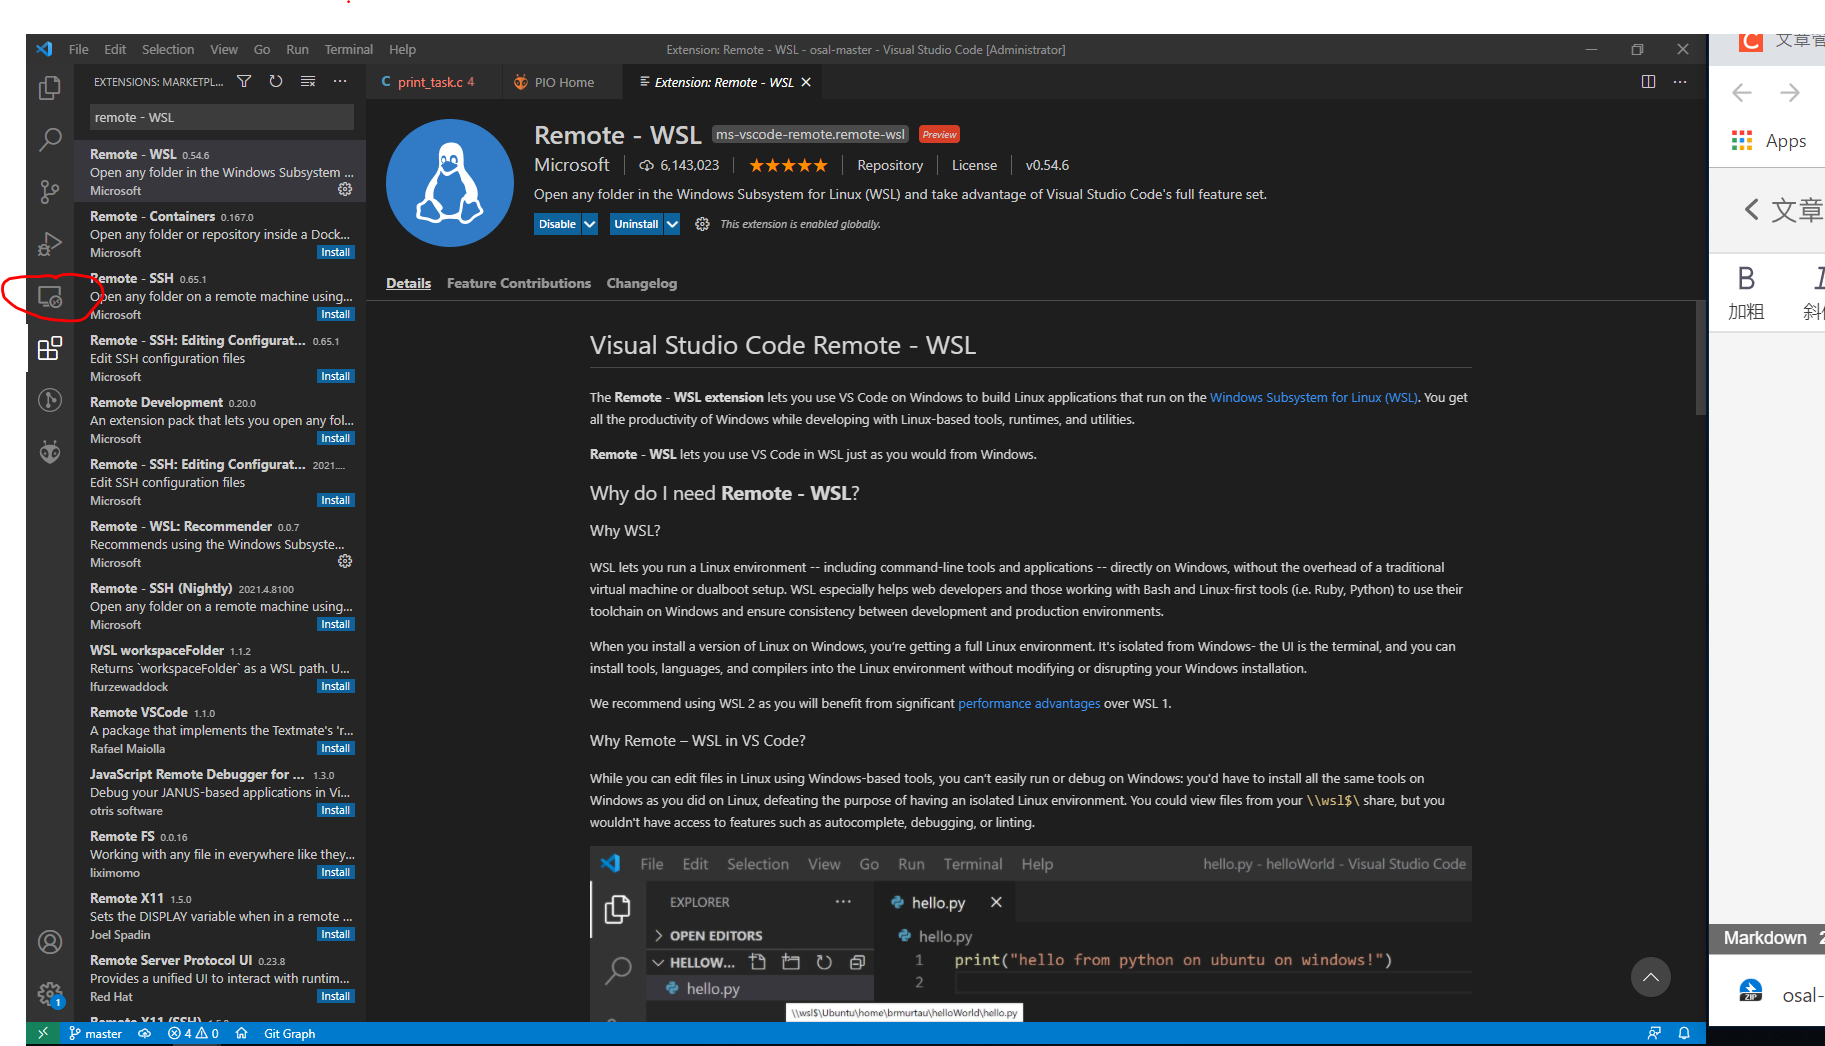Click the Microsoft publisher name
This screenshot has height=1046, width=1825.
pyautogui.click(x=571, y=165)
